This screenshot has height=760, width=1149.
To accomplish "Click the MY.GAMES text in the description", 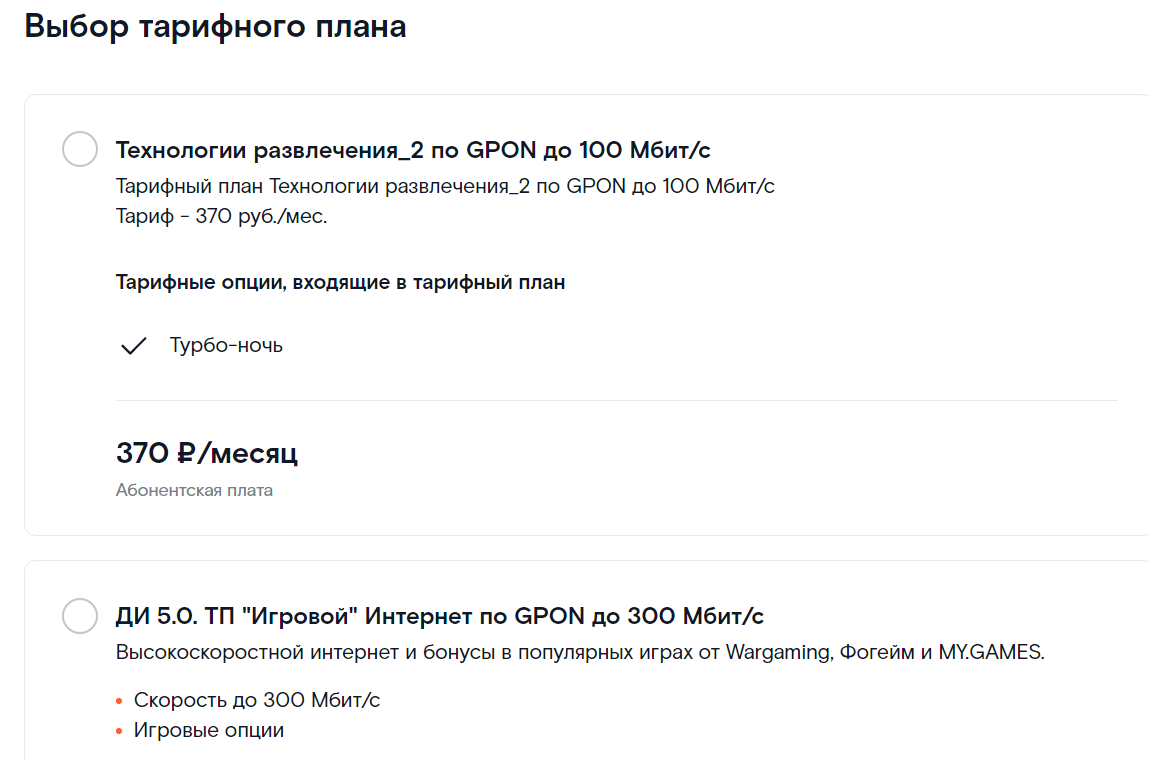I will coord(990,653).
